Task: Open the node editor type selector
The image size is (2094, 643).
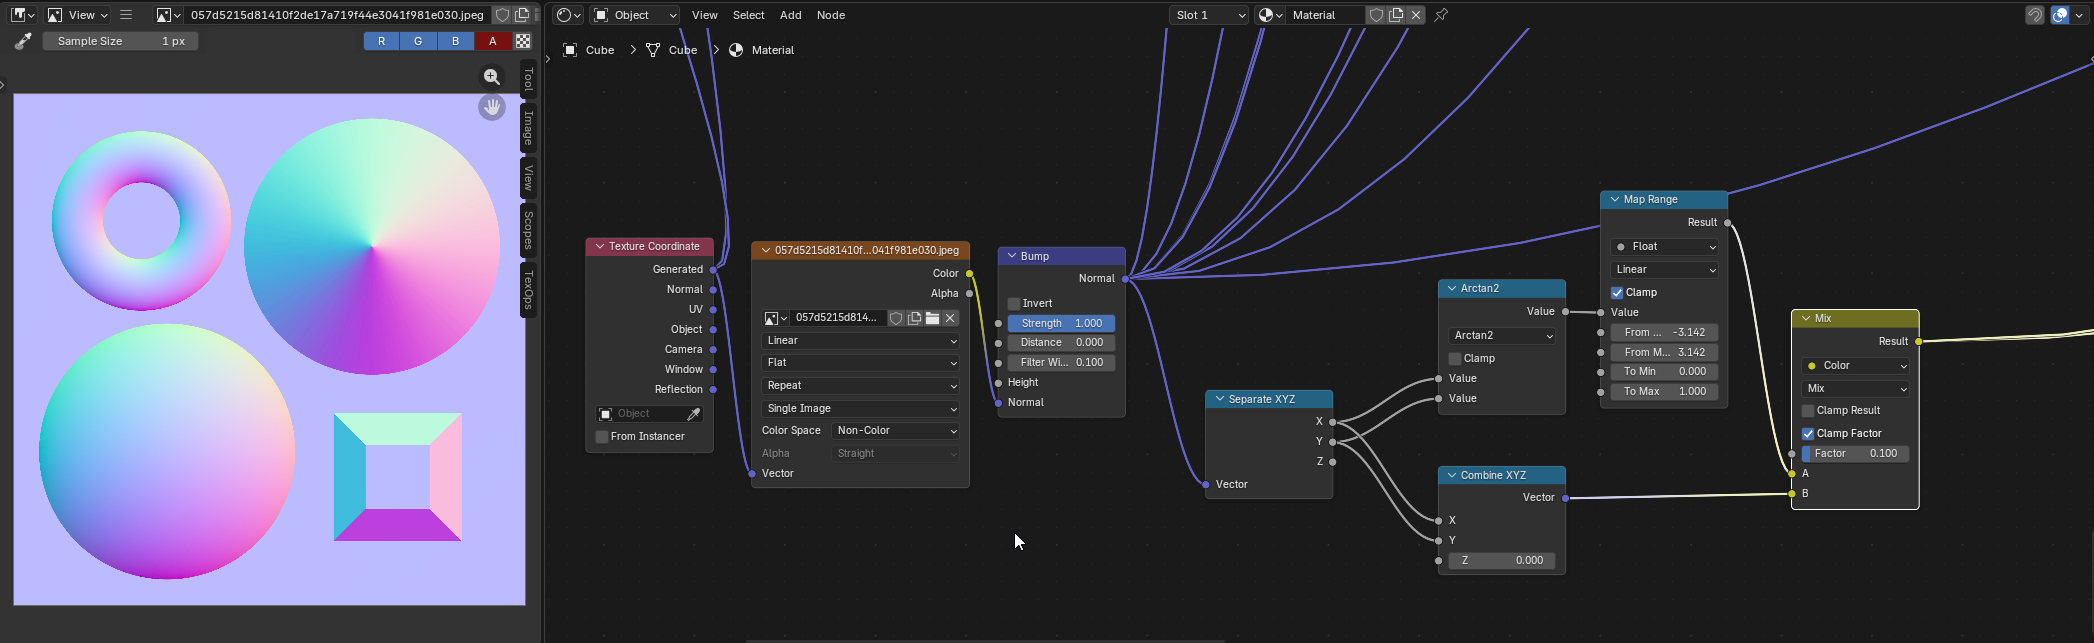Action: tap(568, 15)
